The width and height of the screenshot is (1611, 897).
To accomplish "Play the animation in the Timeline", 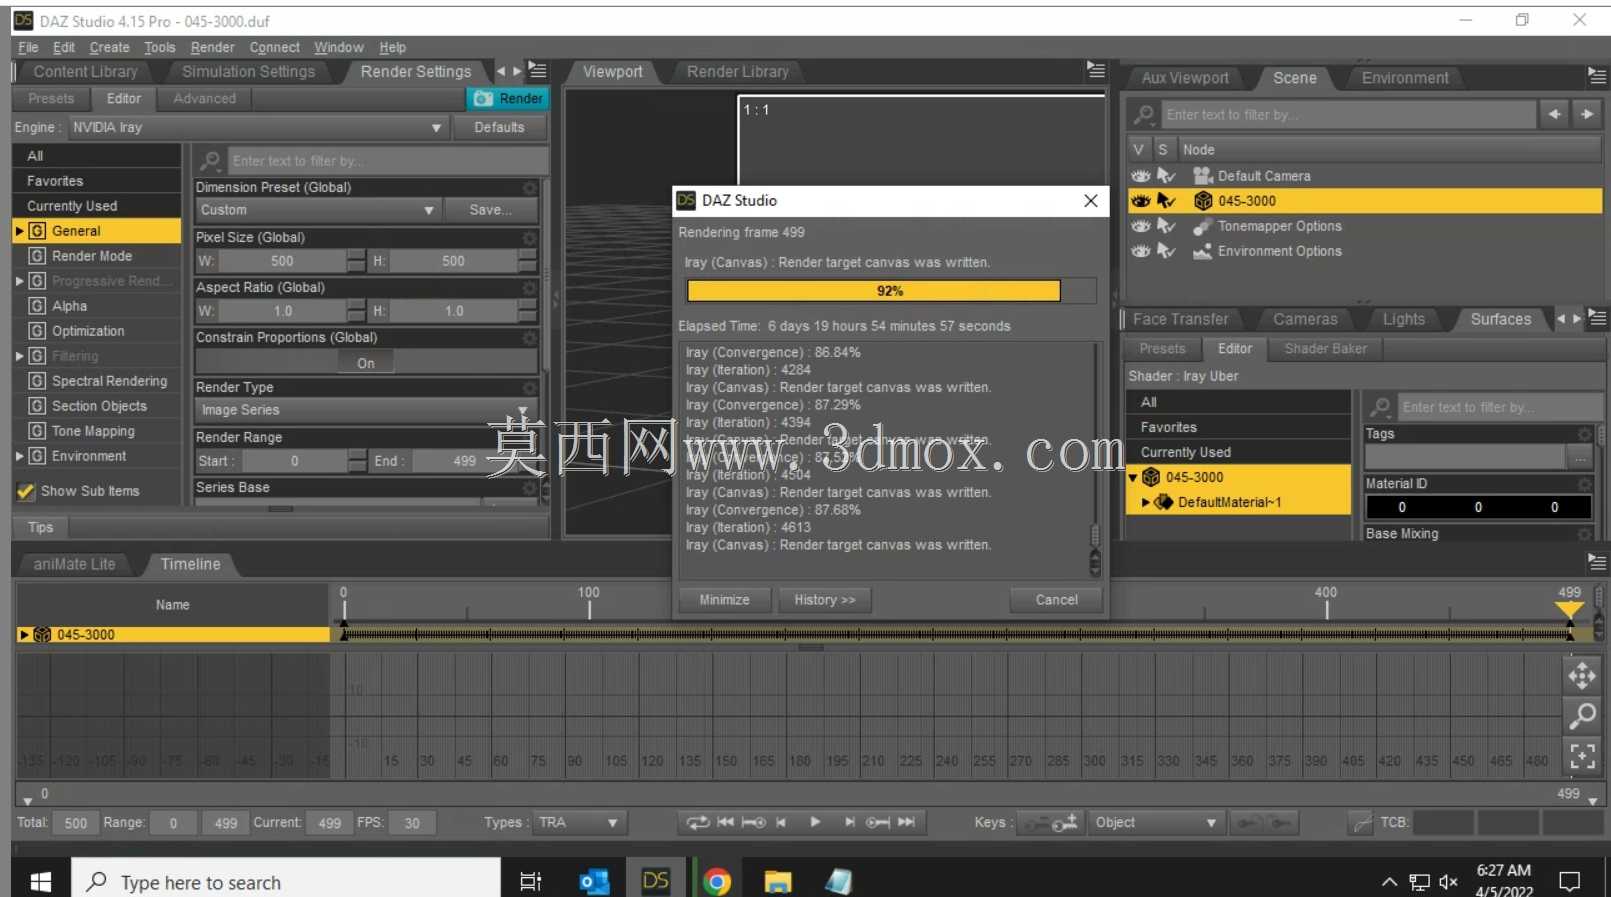I will [x=815, y=822].
